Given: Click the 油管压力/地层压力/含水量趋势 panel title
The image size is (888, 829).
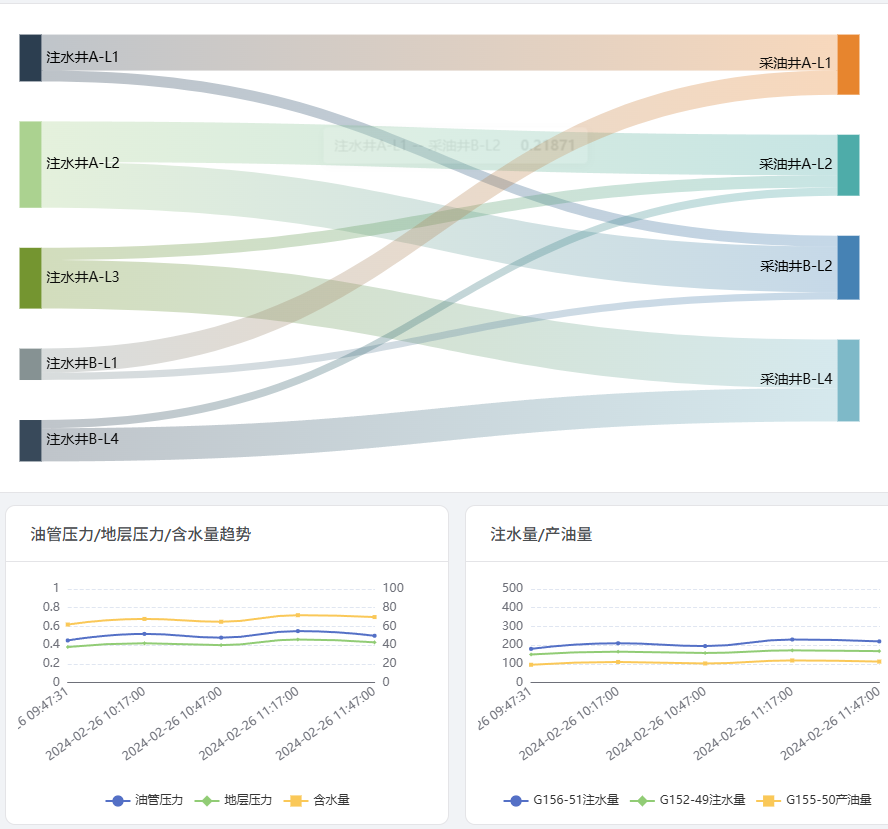Looking at the screenshot, I should (141, 534).
